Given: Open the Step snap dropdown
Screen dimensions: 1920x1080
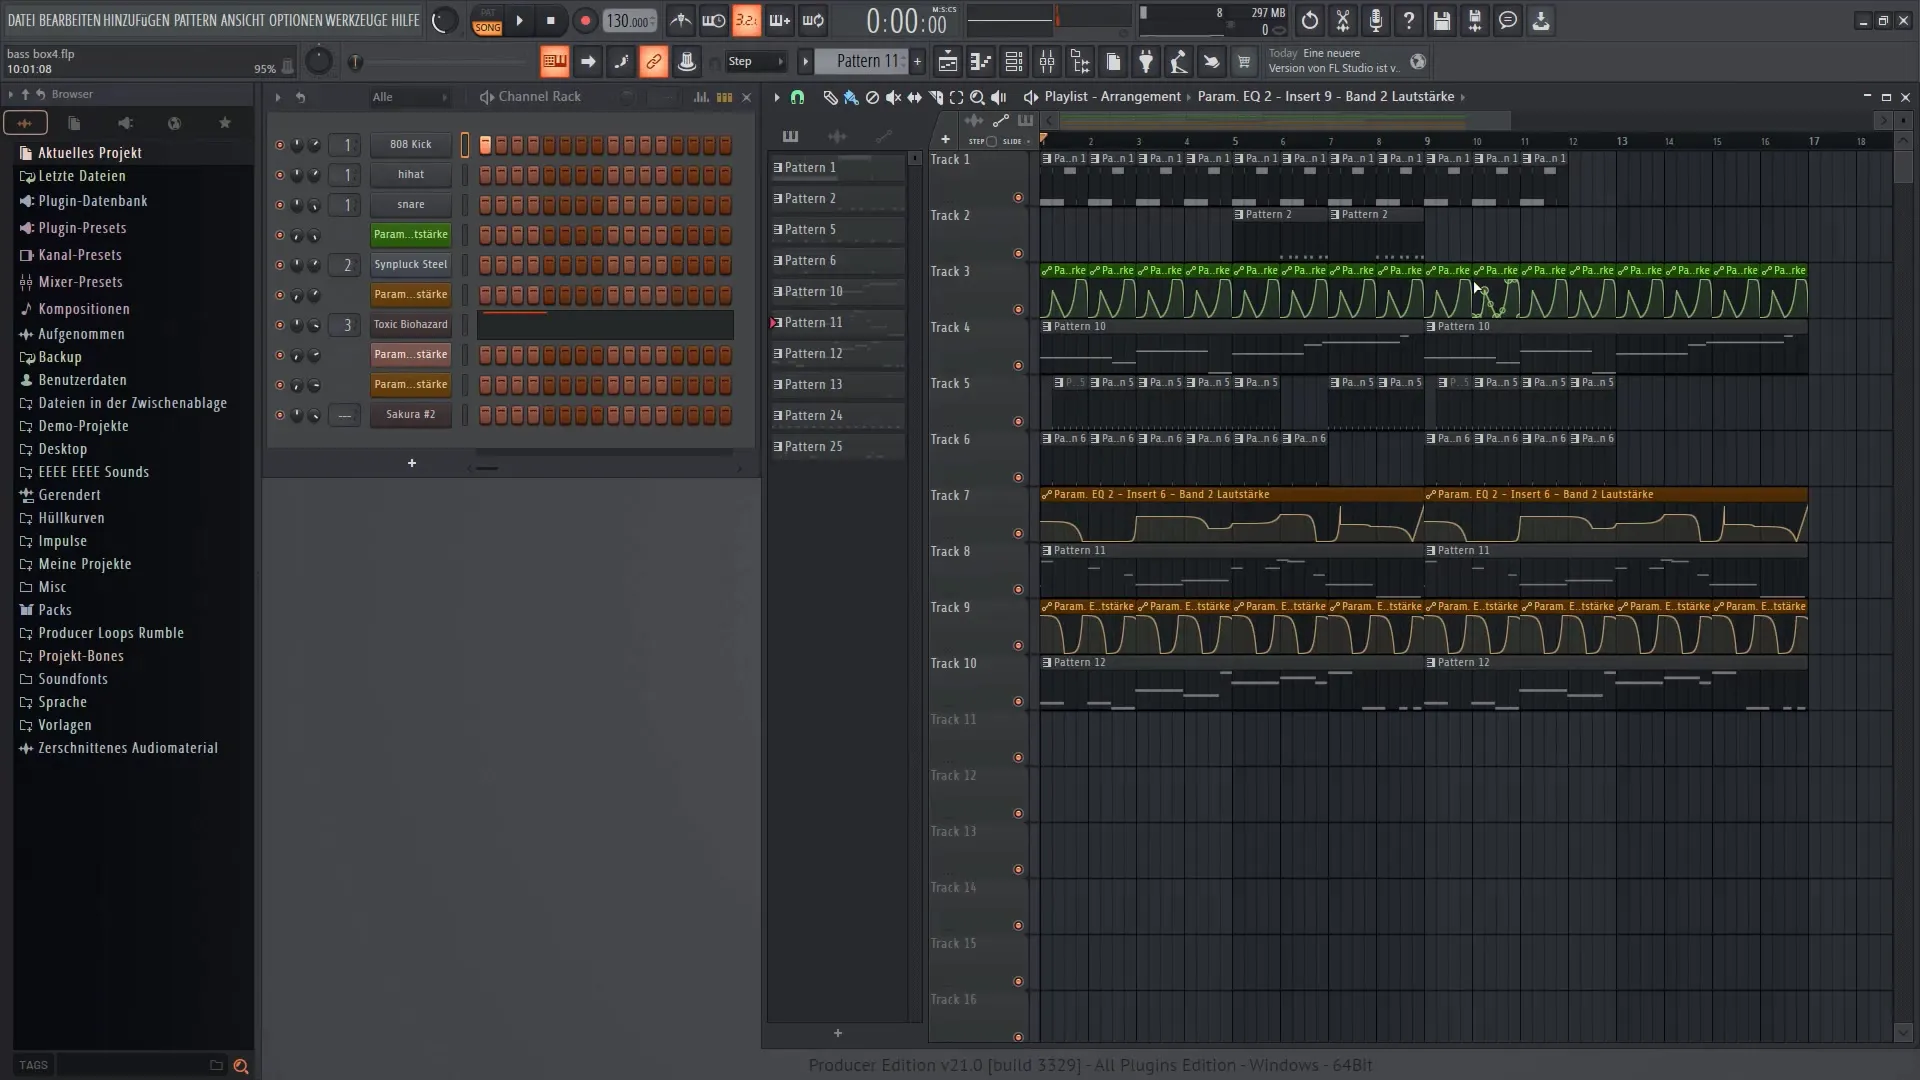Looking at the screenshot, I should pos(755,62).
